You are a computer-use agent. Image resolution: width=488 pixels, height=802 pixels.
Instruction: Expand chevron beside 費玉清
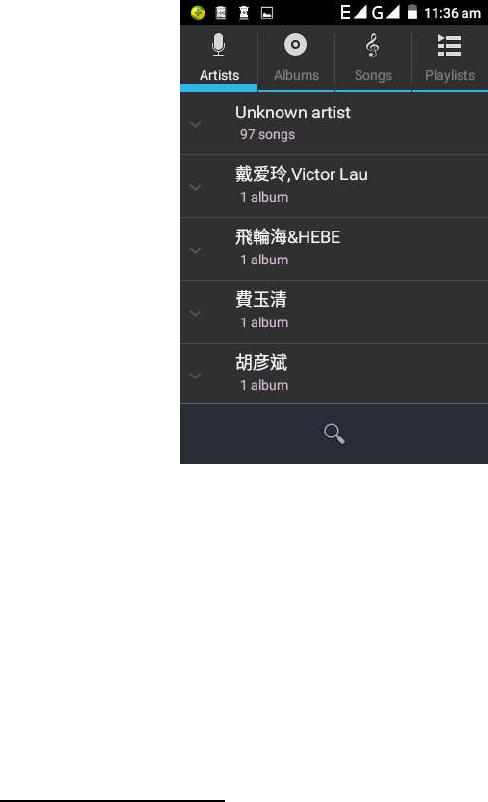[195, 313]
